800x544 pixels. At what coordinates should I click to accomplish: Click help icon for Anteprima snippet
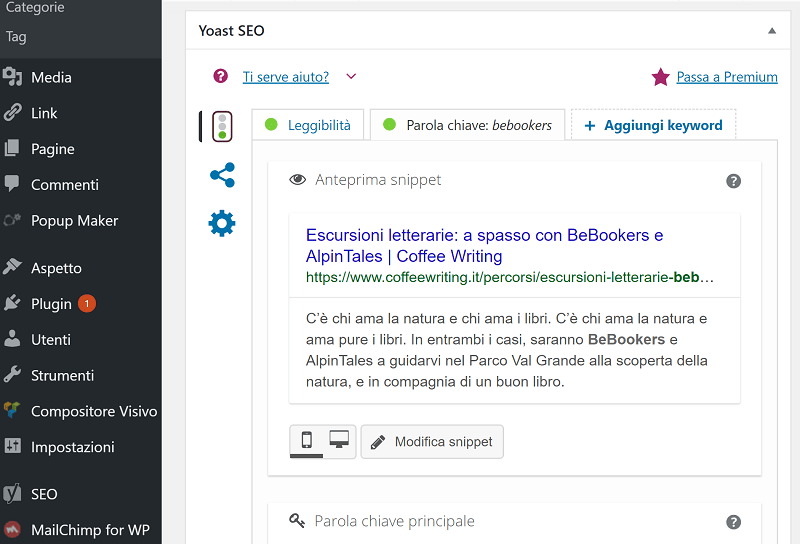tap(733, 181)
